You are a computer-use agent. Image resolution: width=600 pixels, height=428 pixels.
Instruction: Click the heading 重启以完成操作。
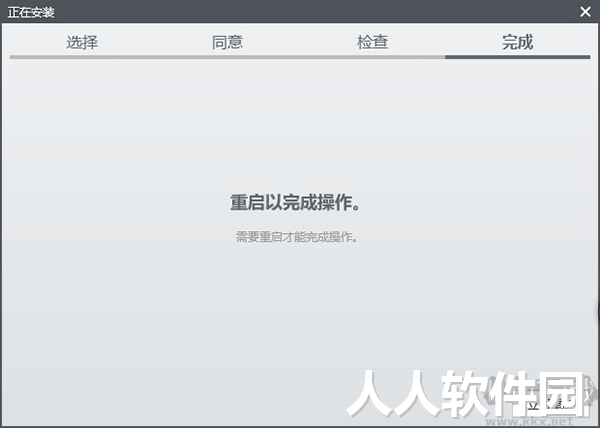pos(295,202)
